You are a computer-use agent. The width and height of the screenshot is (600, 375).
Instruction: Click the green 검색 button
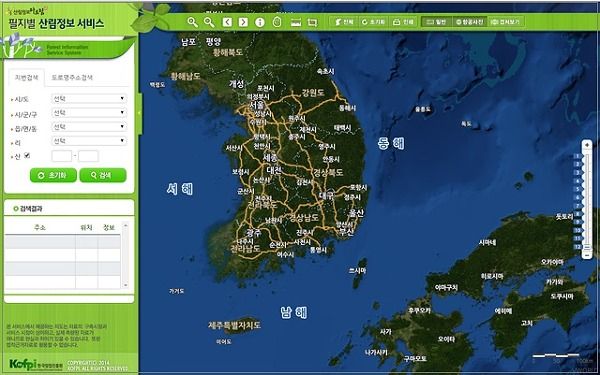[x=103, y=175]
